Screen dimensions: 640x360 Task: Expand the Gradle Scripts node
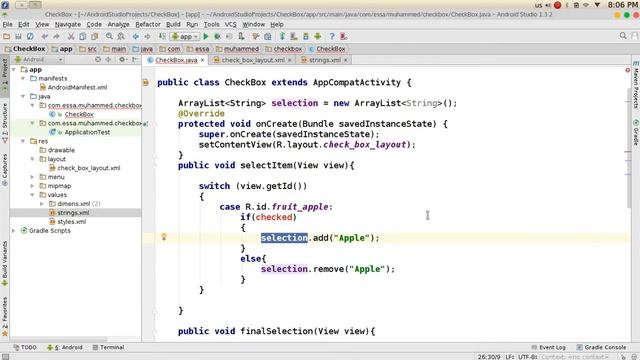pyautogui.click(x=14, y=231)
